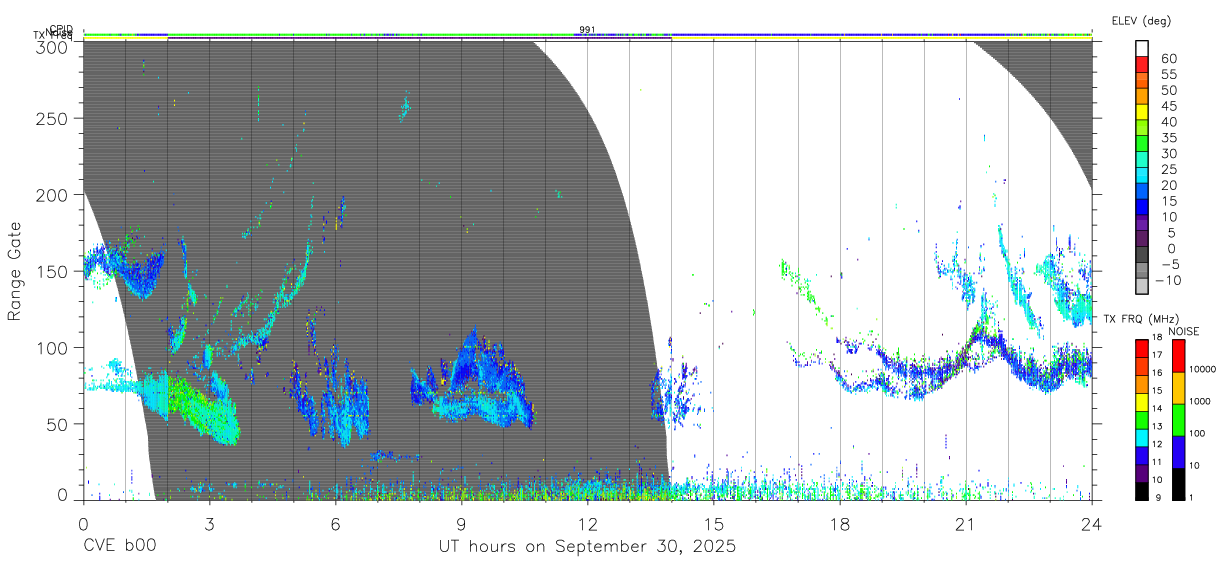Click the "150" range gate axis label
This screenshot has width=1228, height=567.
(x=52, y=271)
